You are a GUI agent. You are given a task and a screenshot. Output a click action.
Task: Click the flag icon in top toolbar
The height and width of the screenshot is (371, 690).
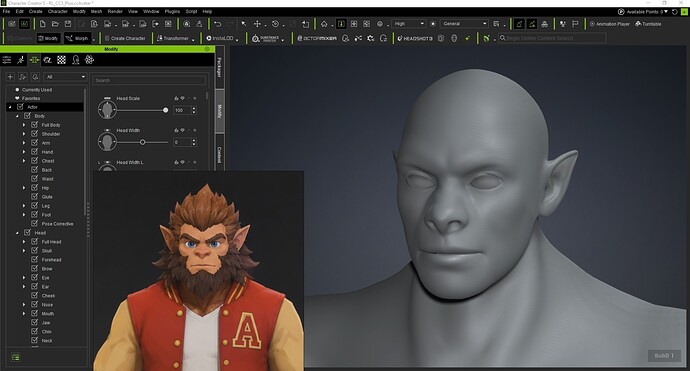click(x=575, y=24)
